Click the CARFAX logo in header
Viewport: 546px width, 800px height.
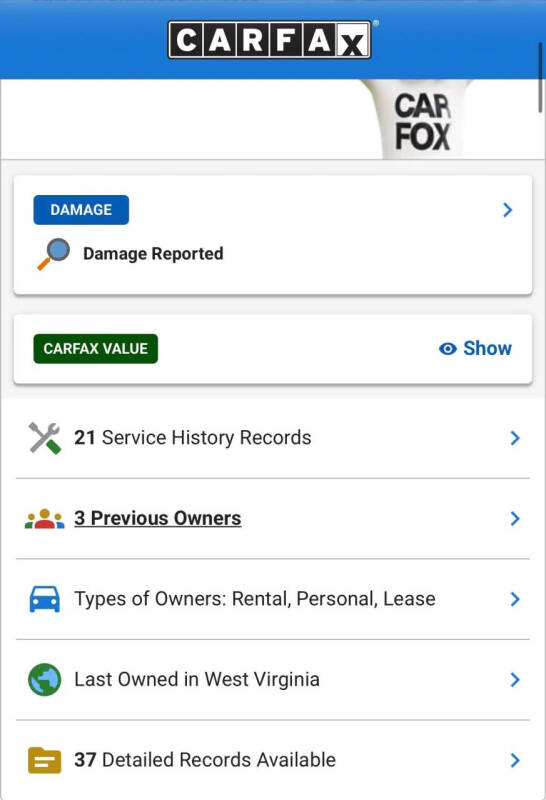point(269,40)
